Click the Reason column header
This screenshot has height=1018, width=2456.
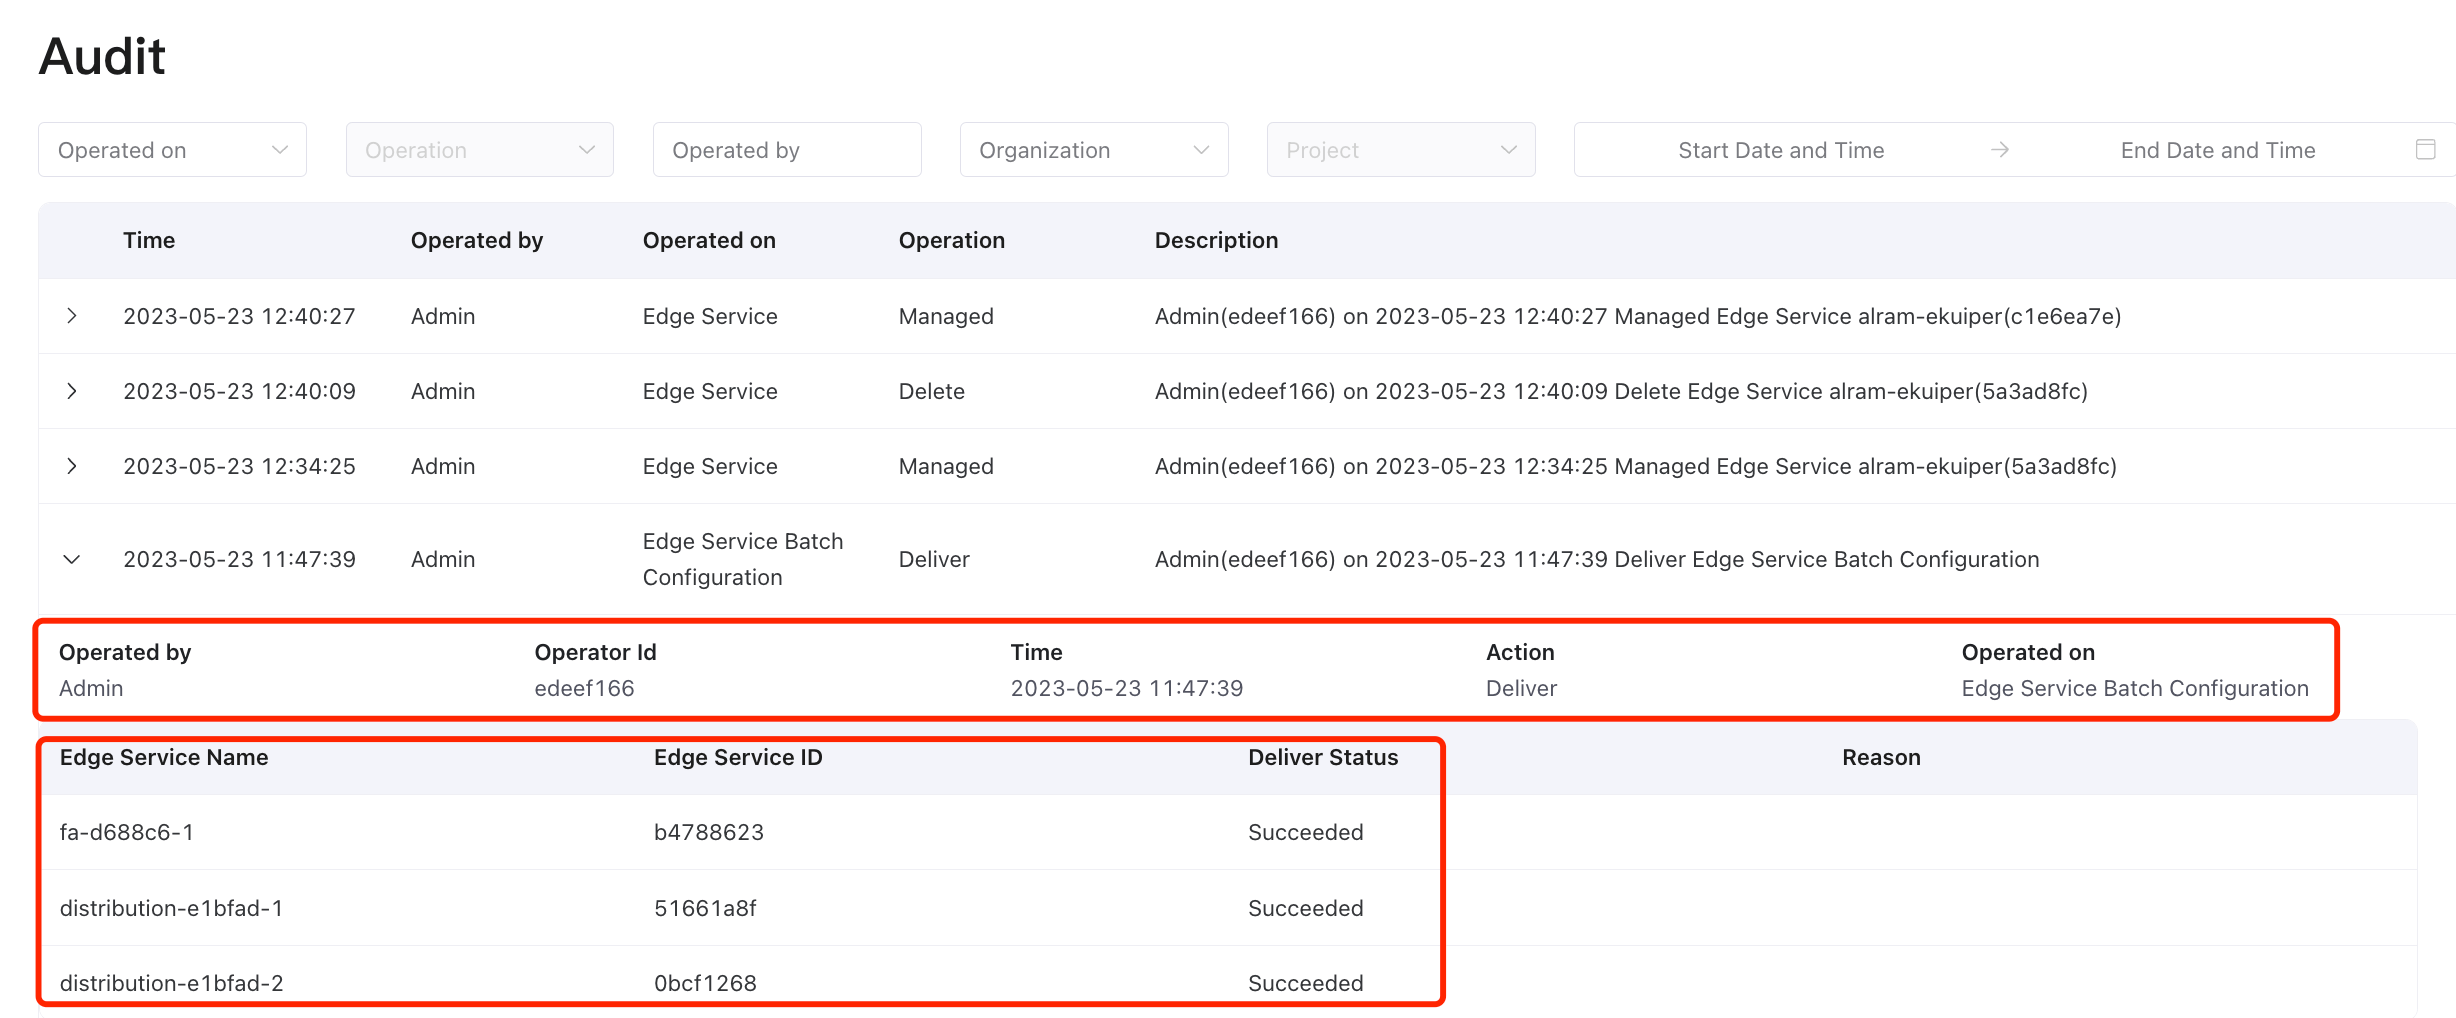click(1880, 757)
